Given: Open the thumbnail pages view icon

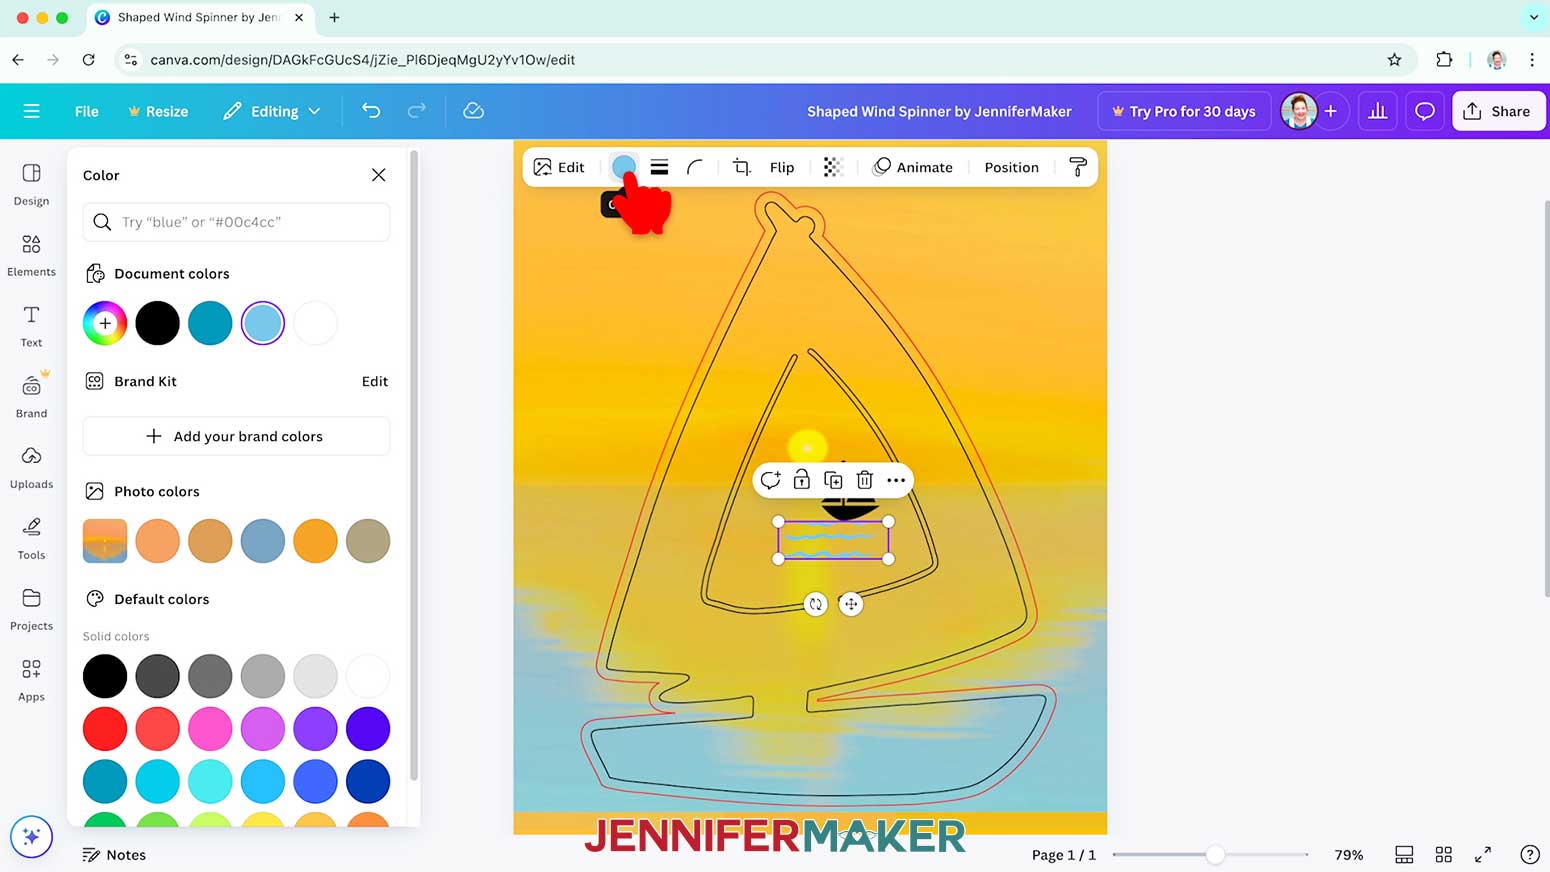Looking at the screenshot, I should coord(1404,855).
